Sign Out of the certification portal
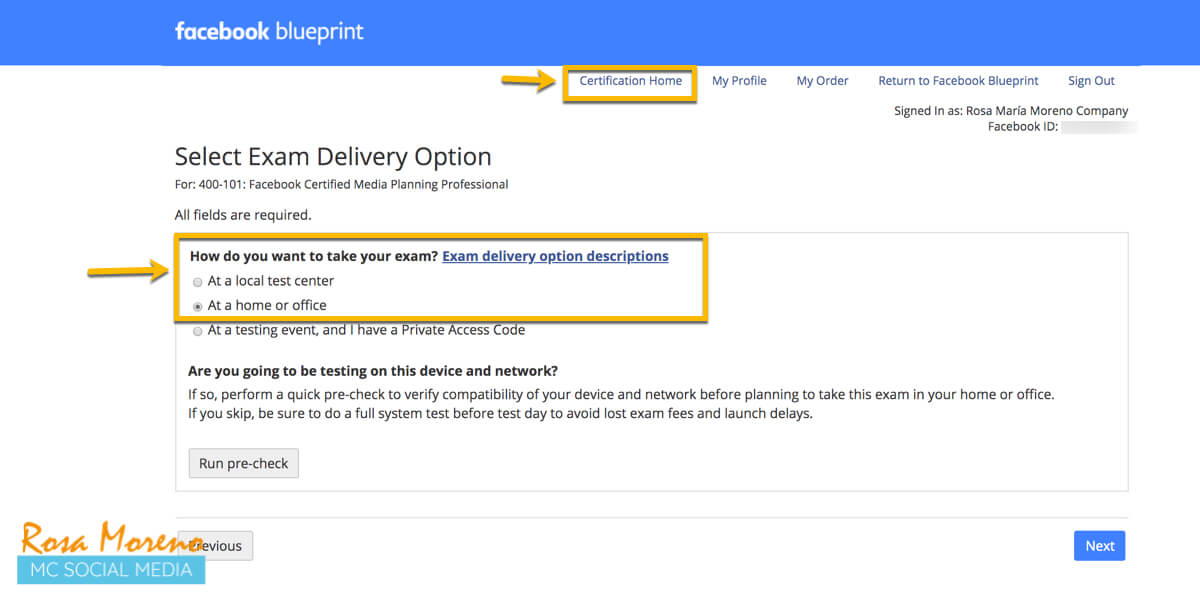The height and width of the screenshot is (600, 1200). pos(1091,81)
